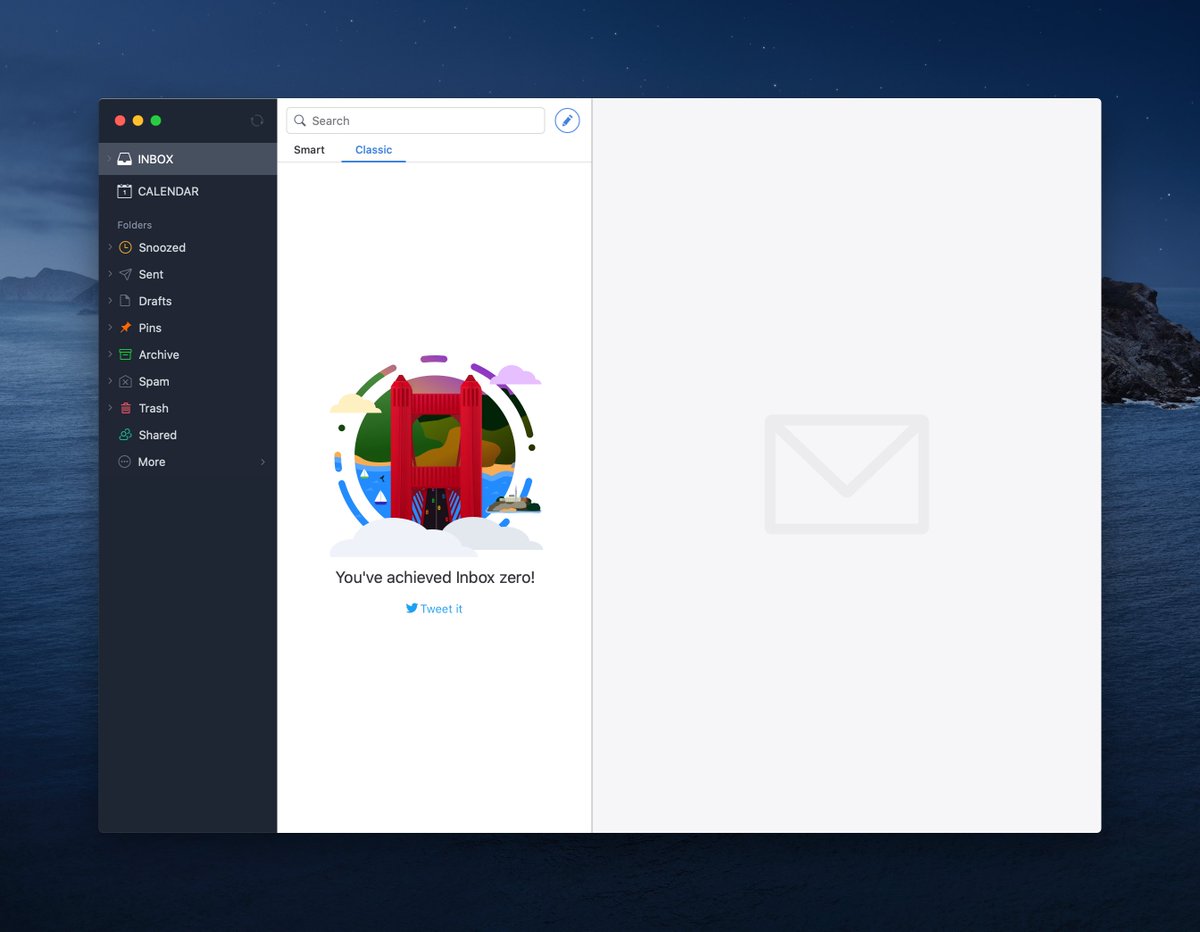Click the Golden Gate Bridge illustration
The height and width of the screenshot is (932, 1200).
tap(436, 456)
